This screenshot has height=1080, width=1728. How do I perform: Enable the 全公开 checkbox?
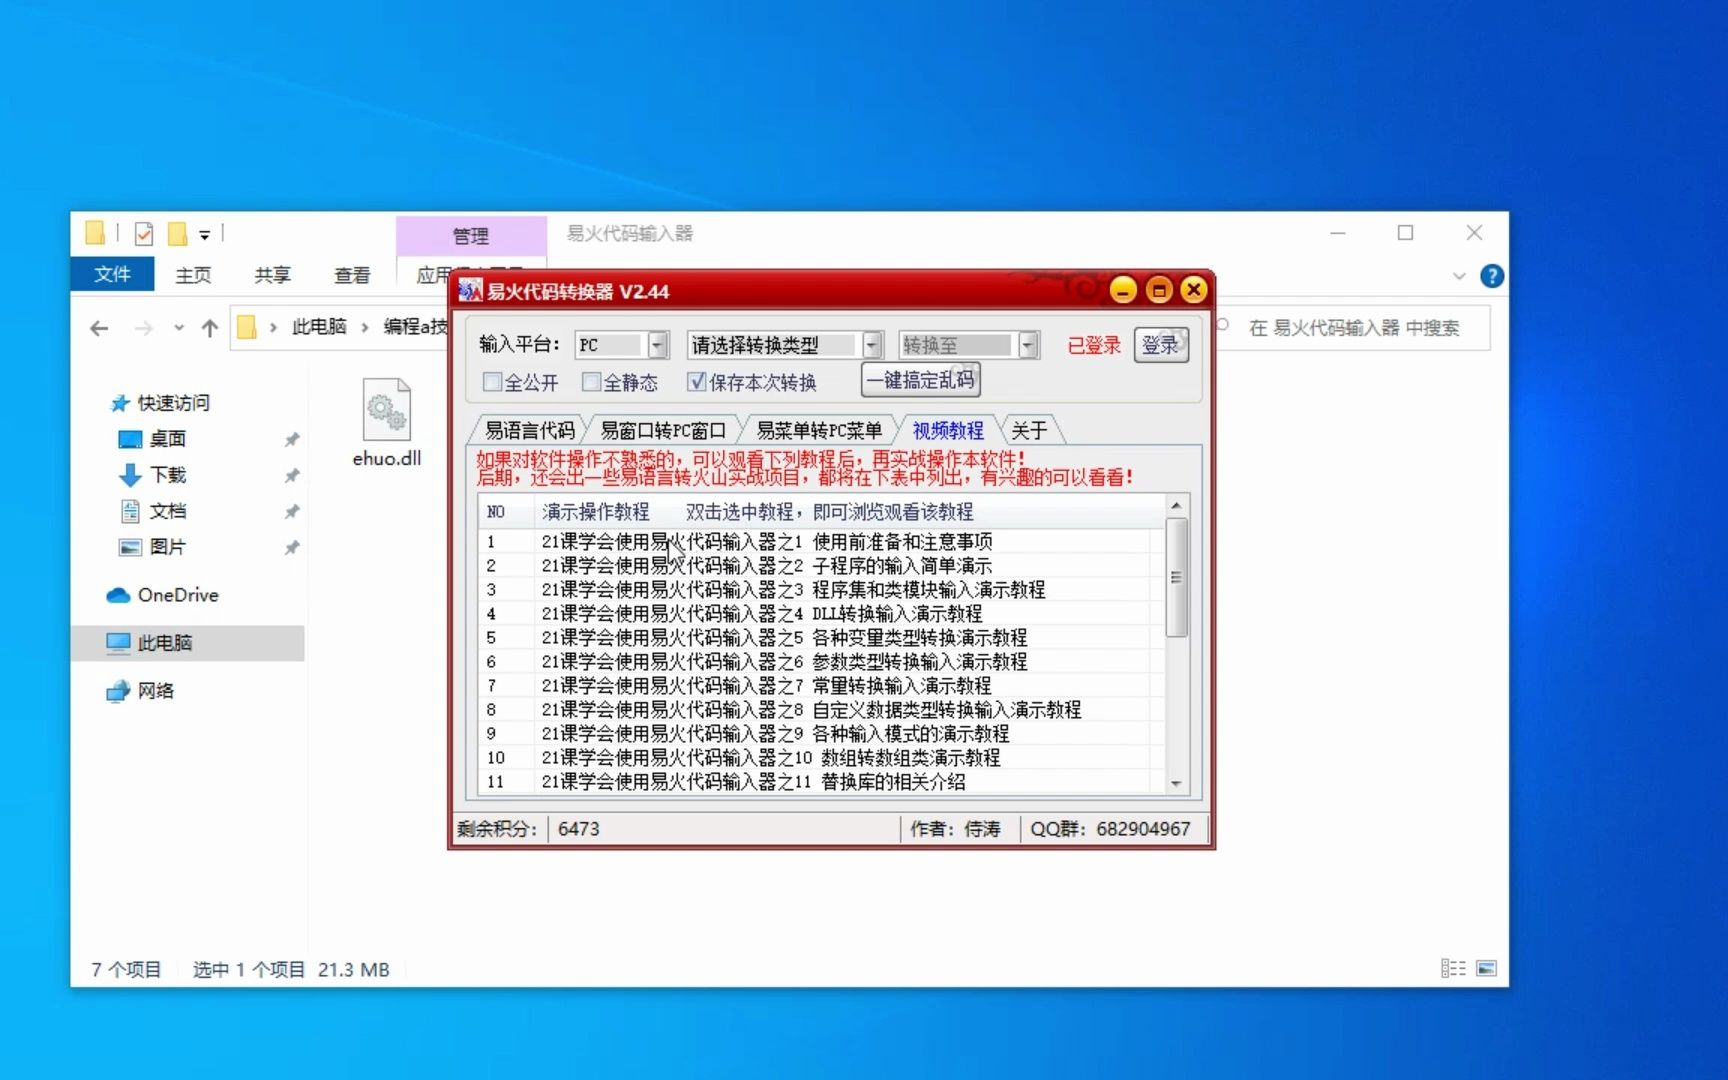click(x=493, y=382)
